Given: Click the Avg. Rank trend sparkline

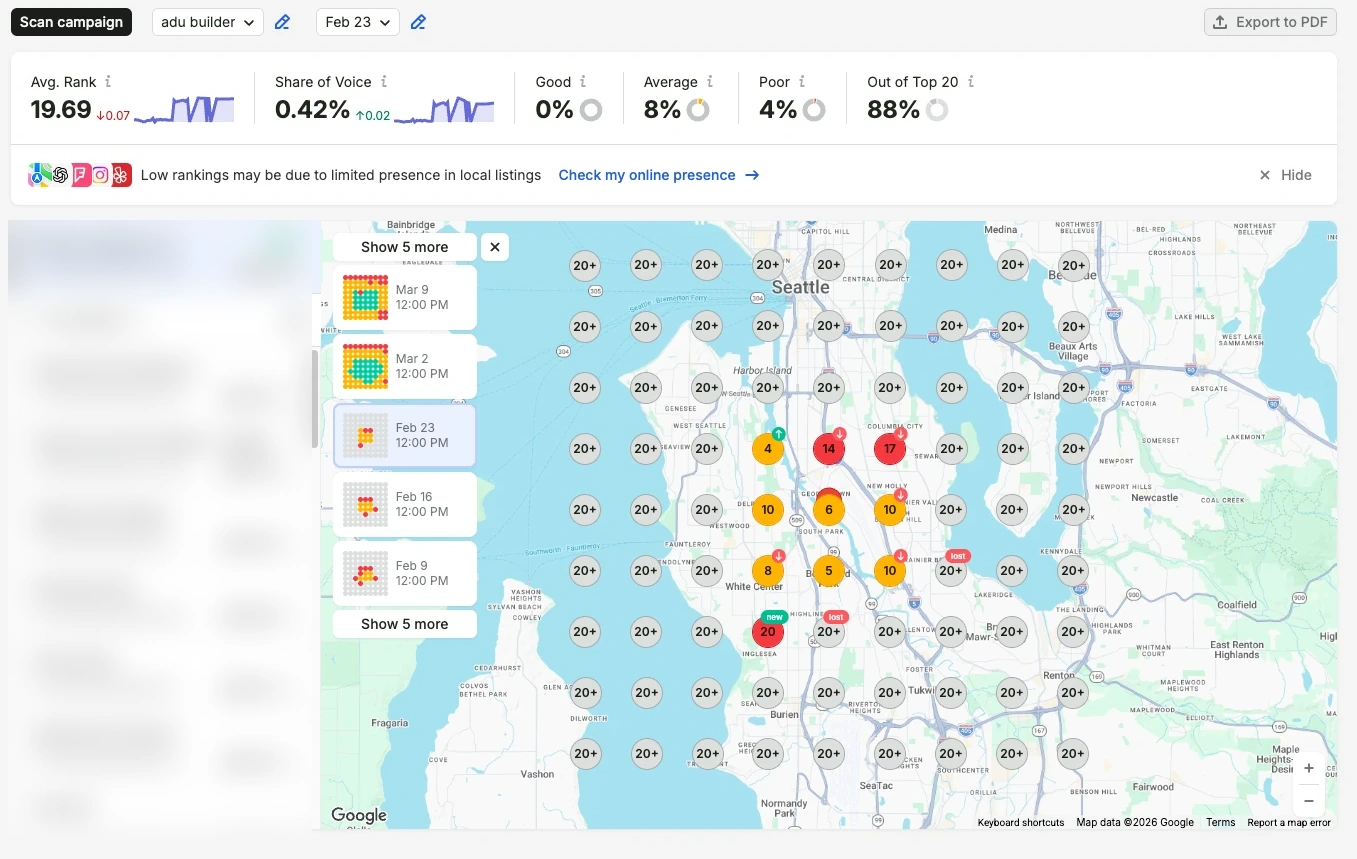Looking at the screenshot, I should 184,109.
